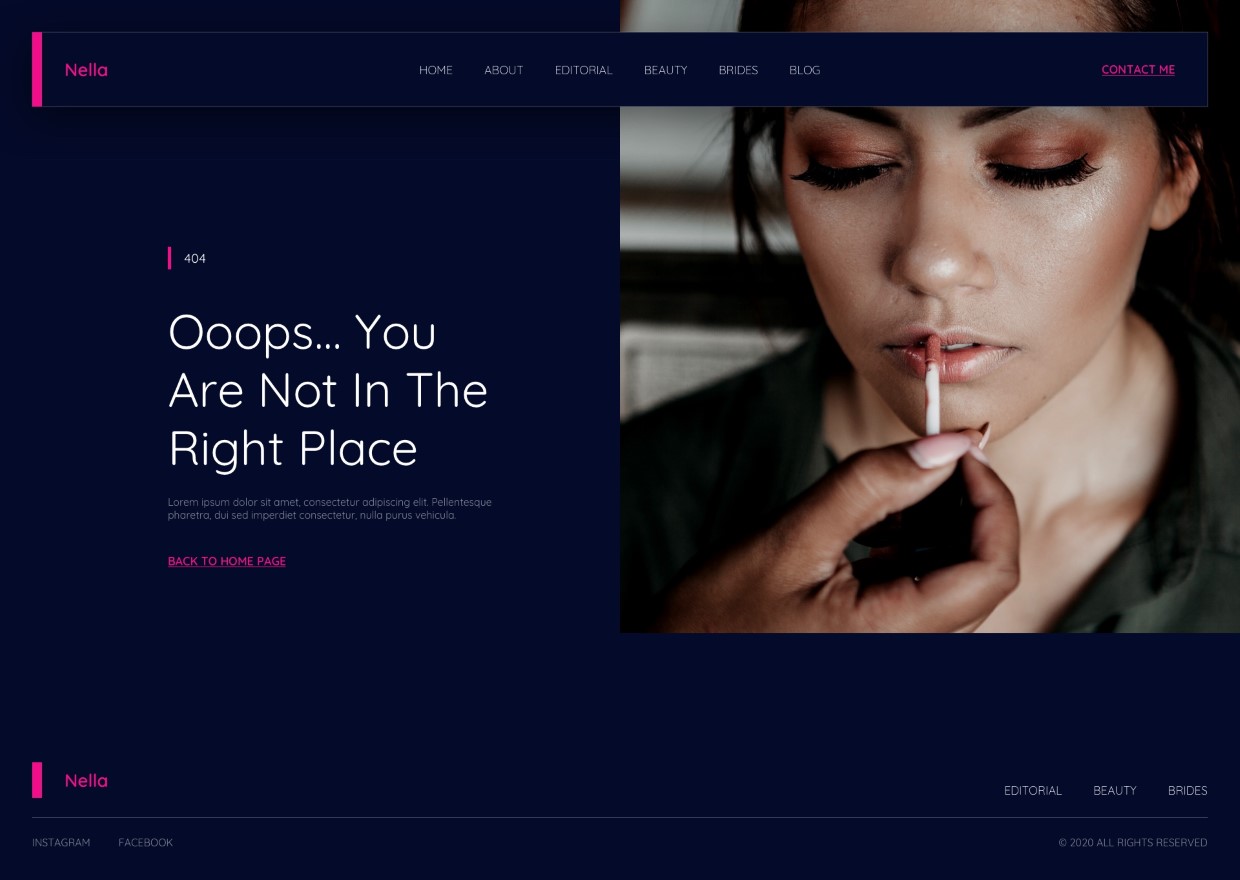Click the pink bar beside header logo
The image size is (1240, 880).
click(x=37, y=69)
